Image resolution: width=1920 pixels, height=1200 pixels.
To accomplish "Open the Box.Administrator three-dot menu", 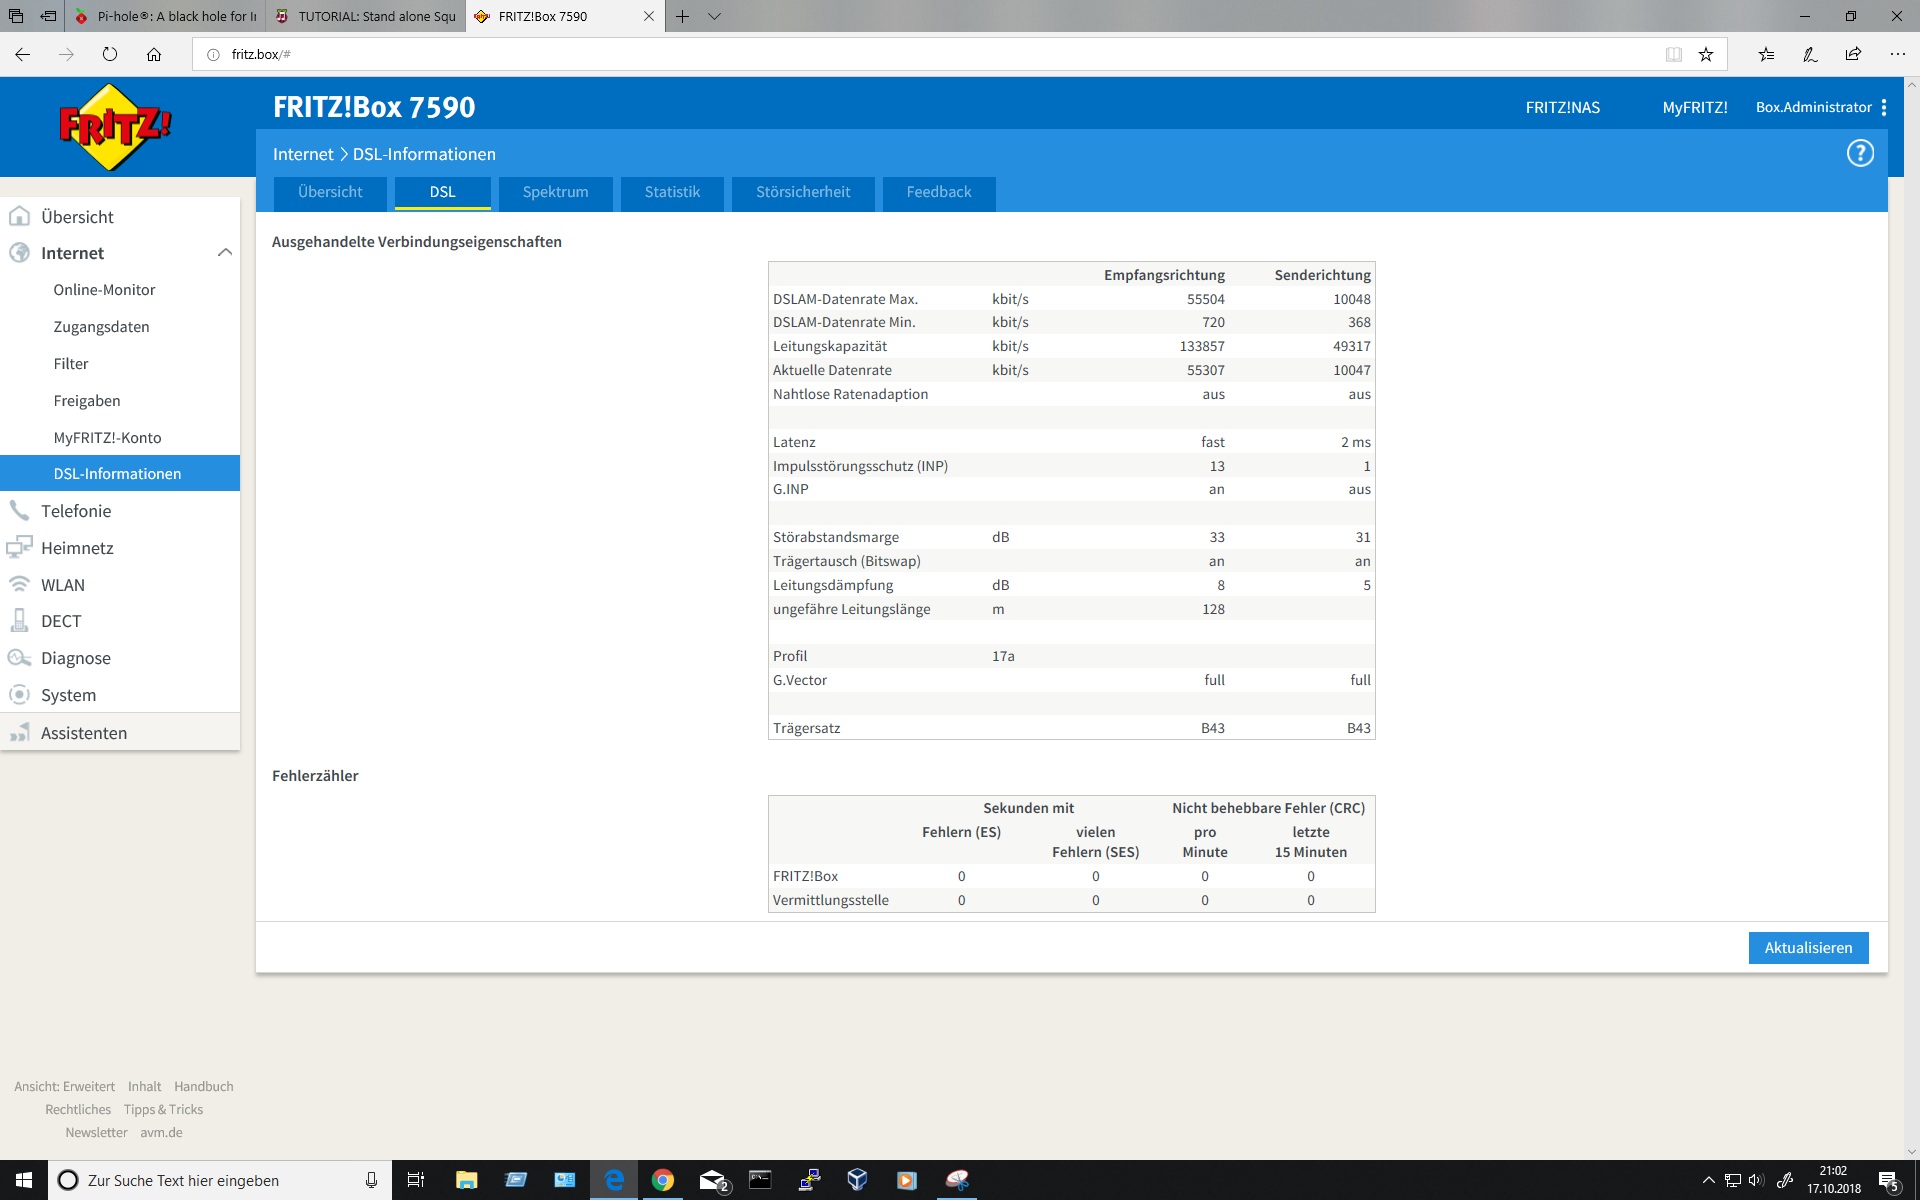I will (1884, 107).
